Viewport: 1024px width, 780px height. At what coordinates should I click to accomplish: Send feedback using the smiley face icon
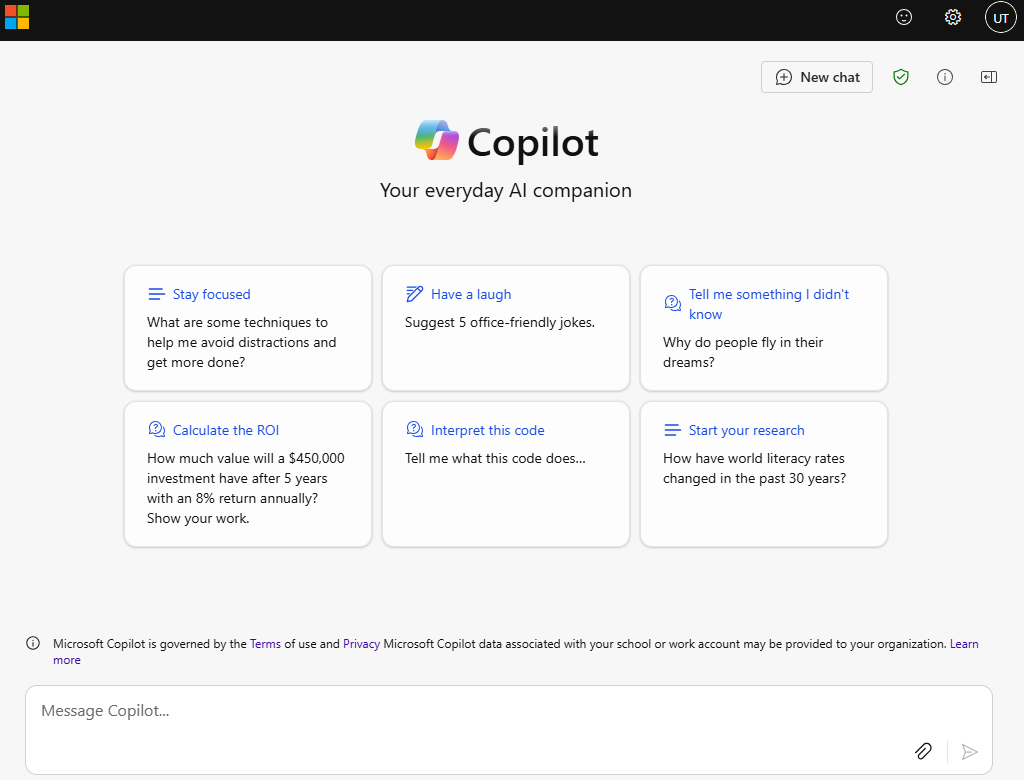tap(904, 17)
